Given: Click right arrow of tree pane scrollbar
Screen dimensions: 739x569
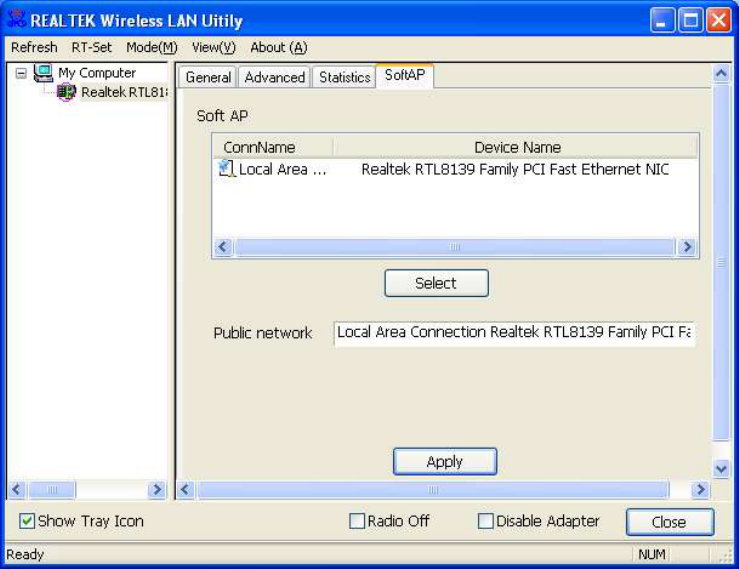Looking at the screenshot, I should [x=156, y=490].
